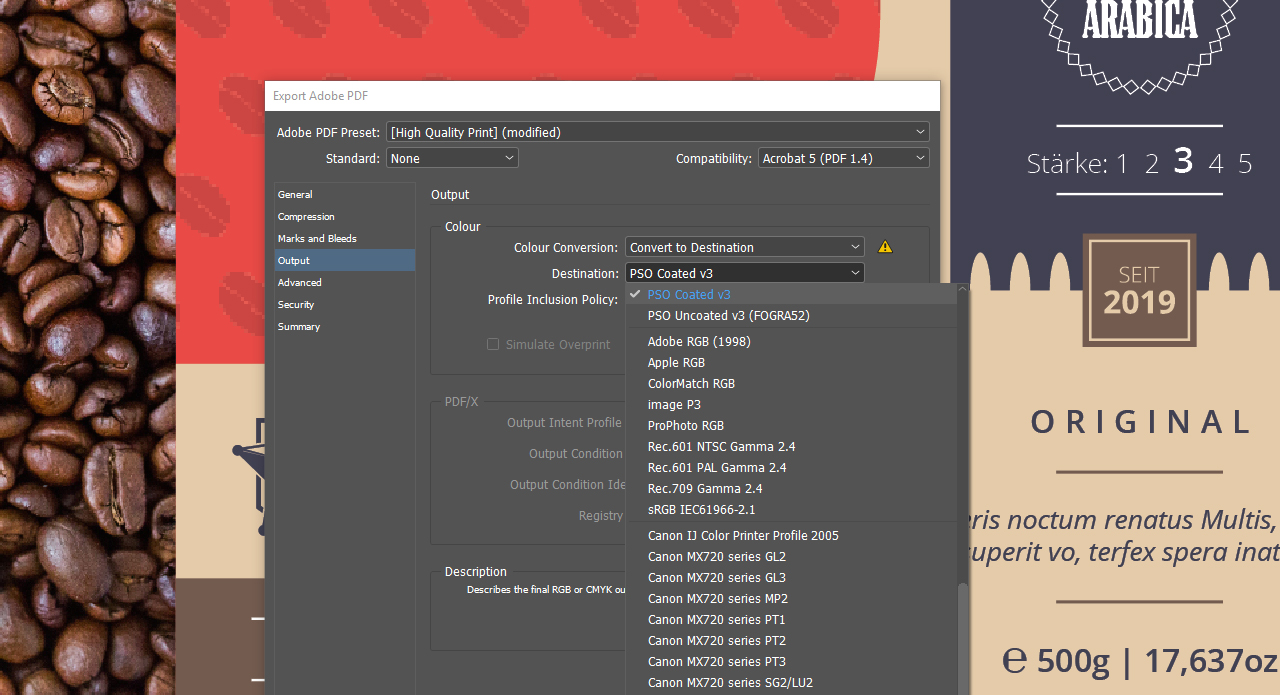Click the yellow warning icon beside Colour Conversion
The image size is (1280, 695).
click(885, 247)
